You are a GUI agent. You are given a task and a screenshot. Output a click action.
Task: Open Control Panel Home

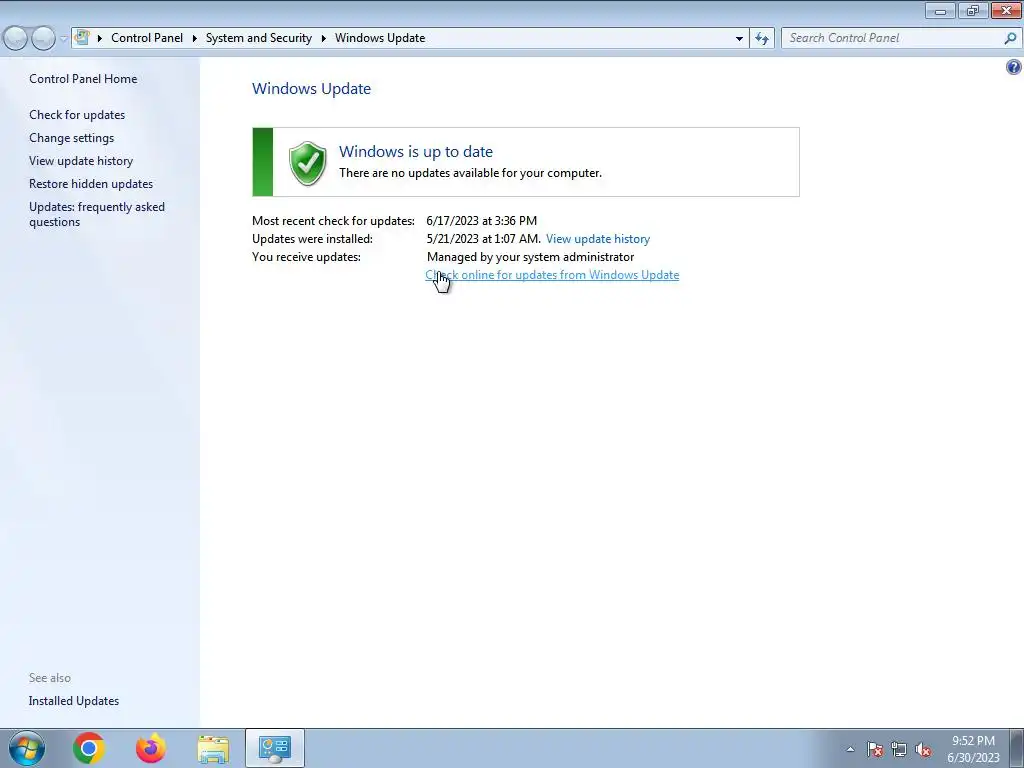[83, 79]
